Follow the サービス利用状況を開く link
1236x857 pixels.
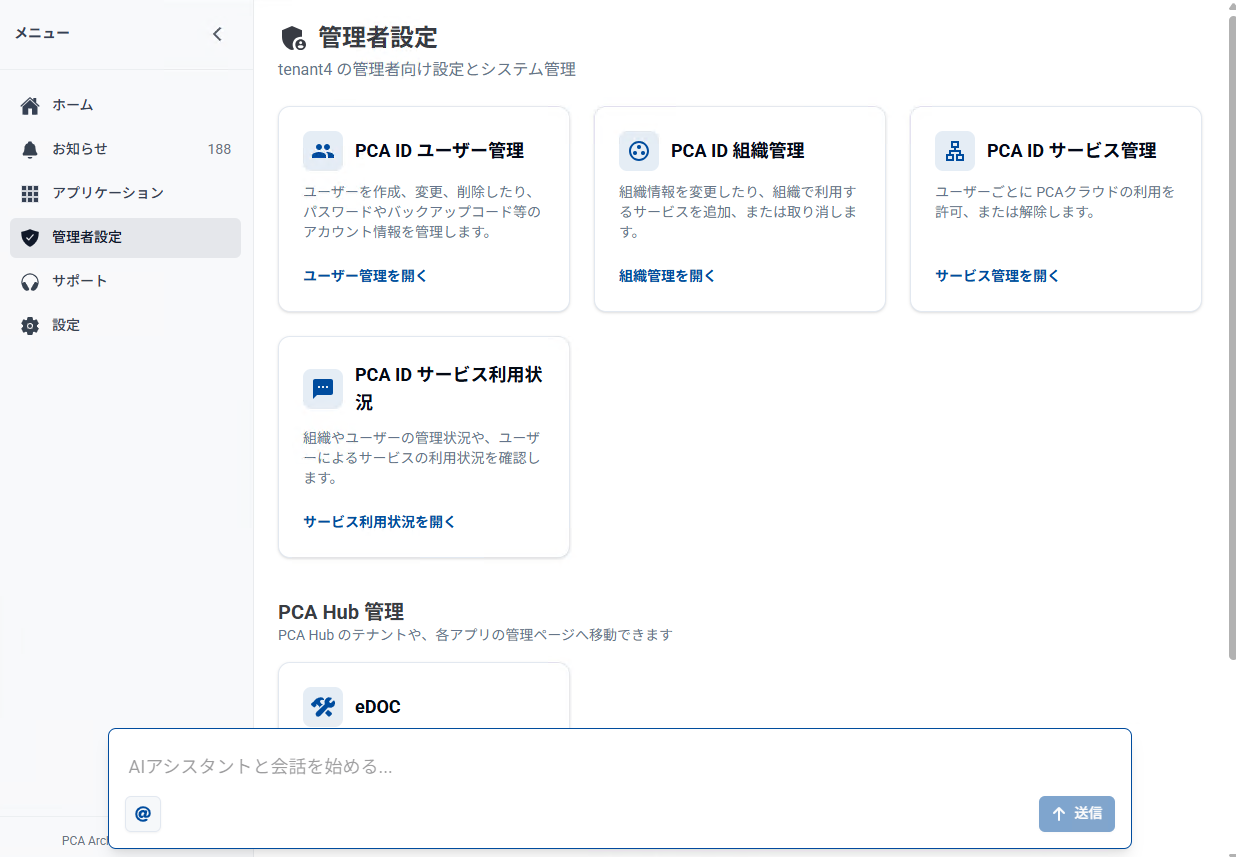pos(379,522)
